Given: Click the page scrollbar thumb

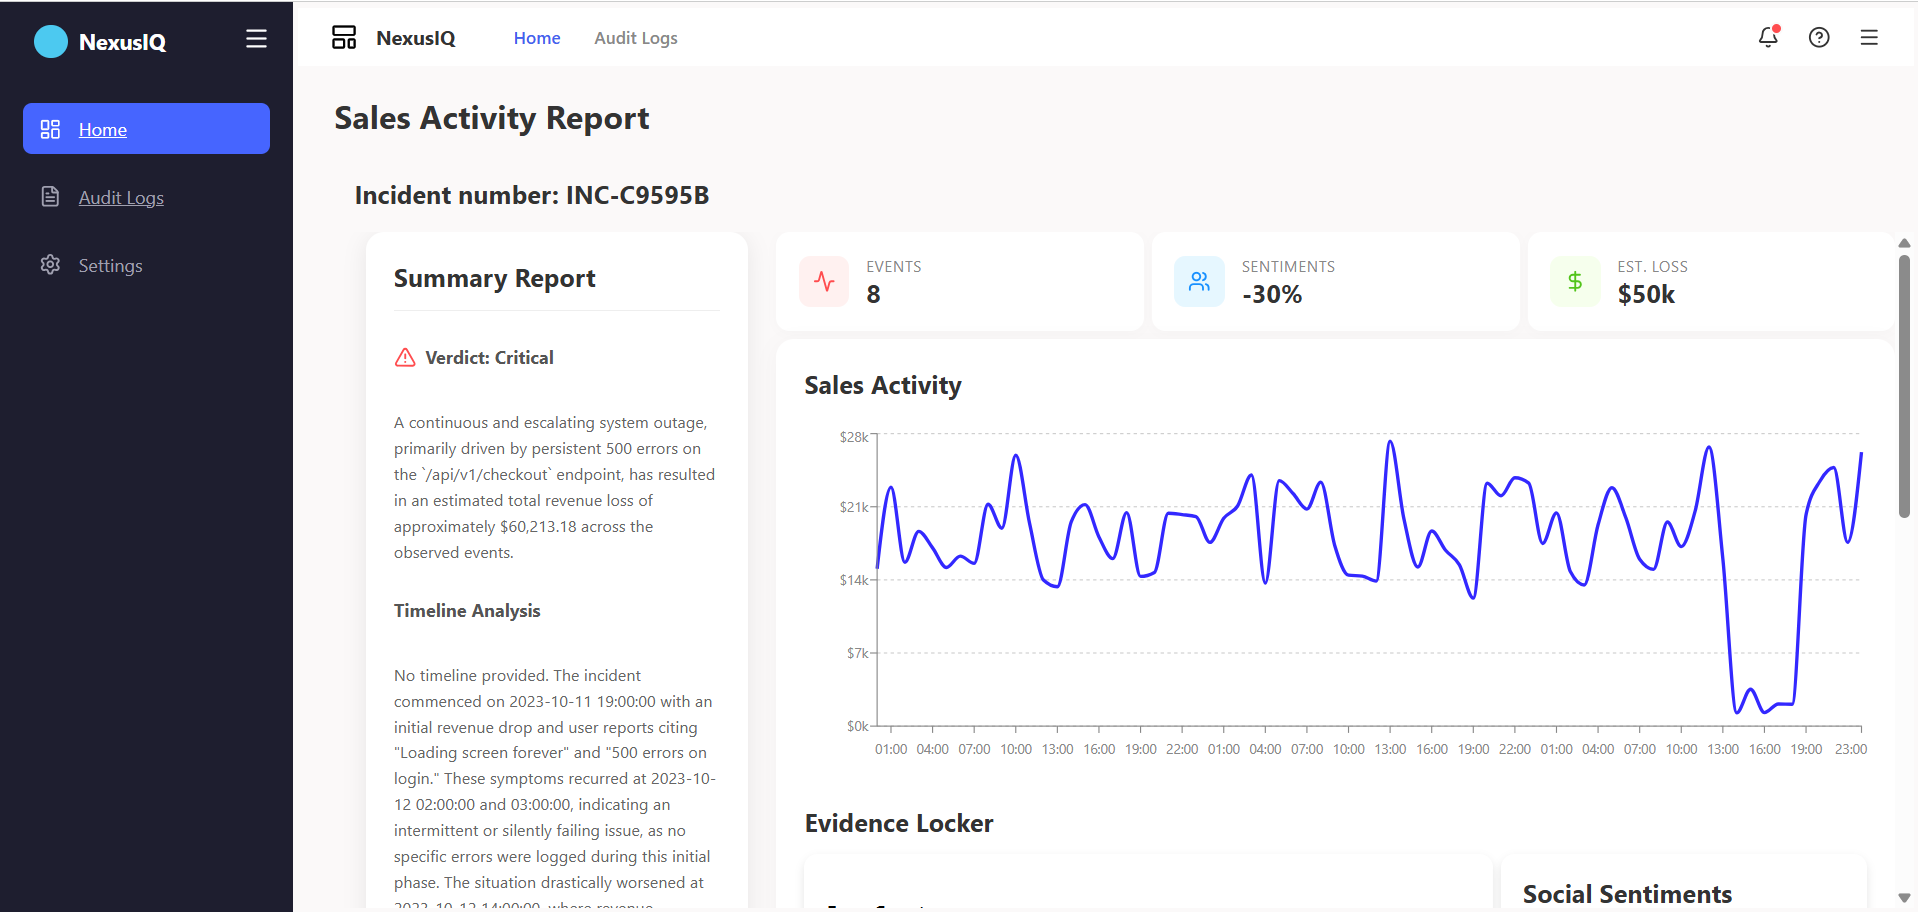Looking at the screenshot, I should coord(1904,385).
